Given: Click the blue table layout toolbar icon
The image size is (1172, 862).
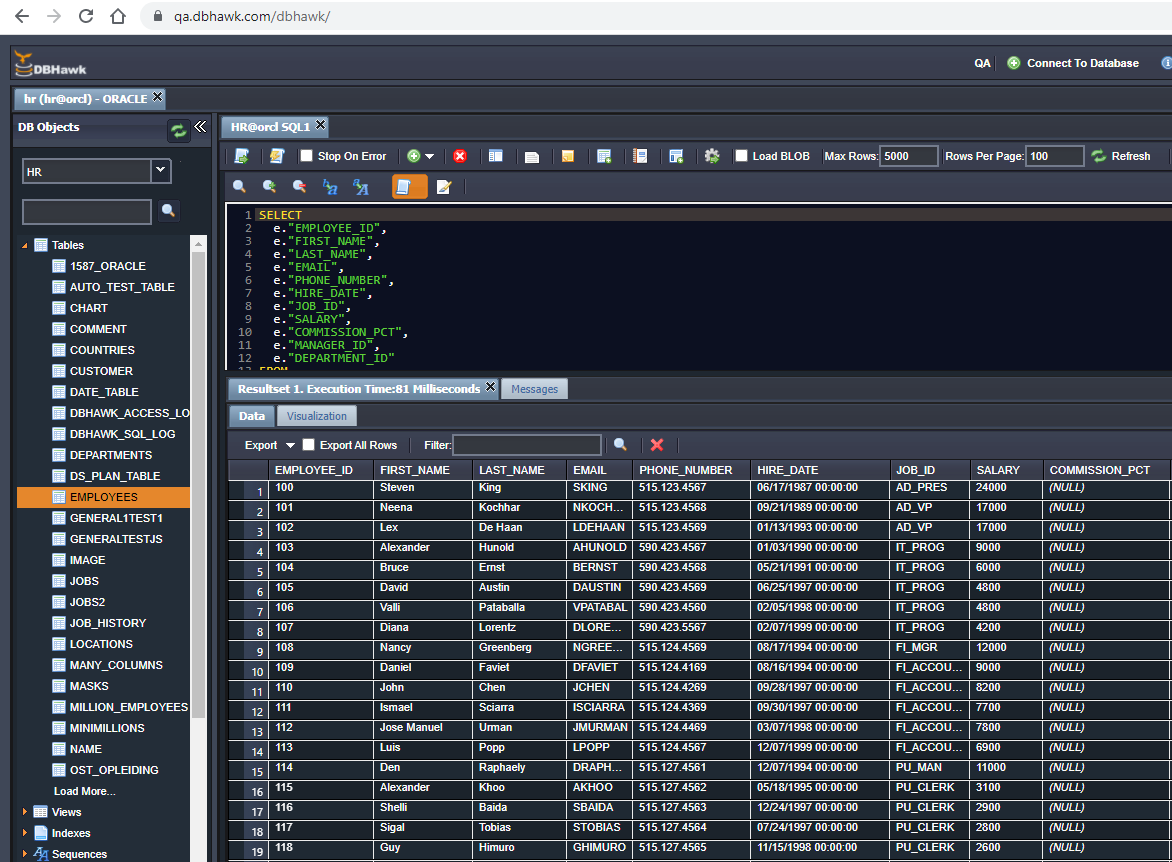Looking at the screenshot, I should tap(496, 156).
